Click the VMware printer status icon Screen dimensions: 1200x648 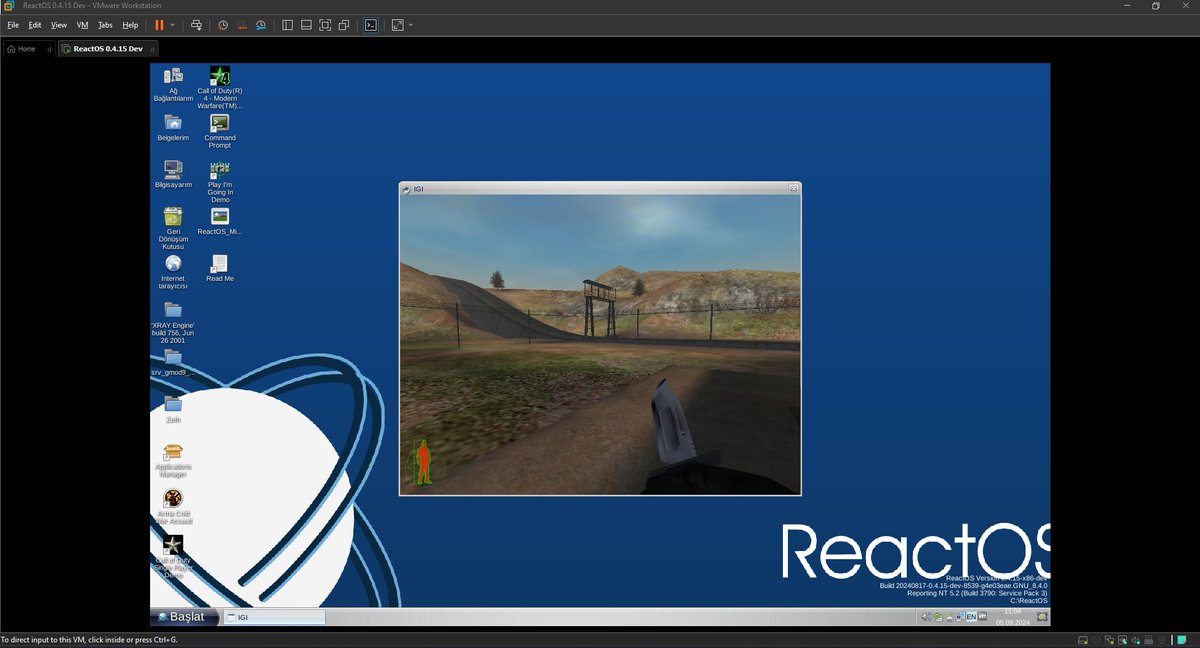(1148, 640)
